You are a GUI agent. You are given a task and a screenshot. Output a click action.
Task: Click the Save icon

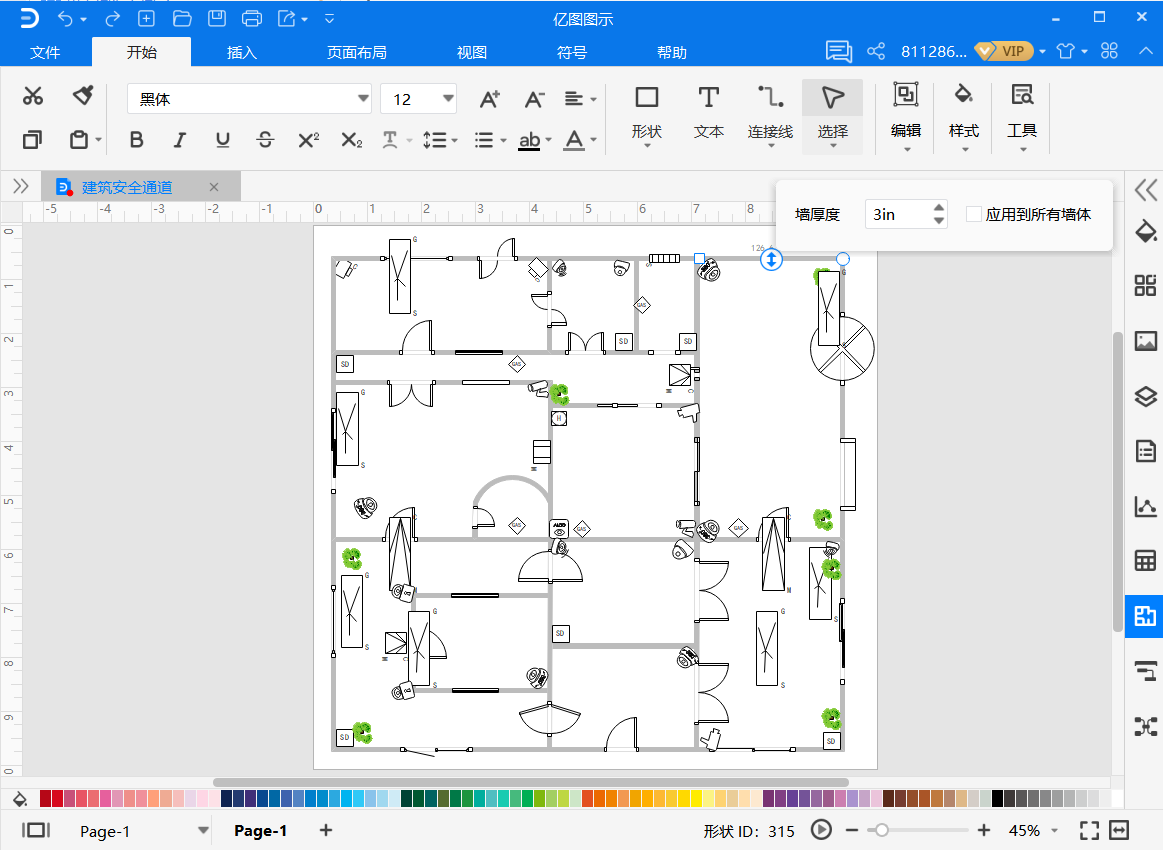(217, 19)
